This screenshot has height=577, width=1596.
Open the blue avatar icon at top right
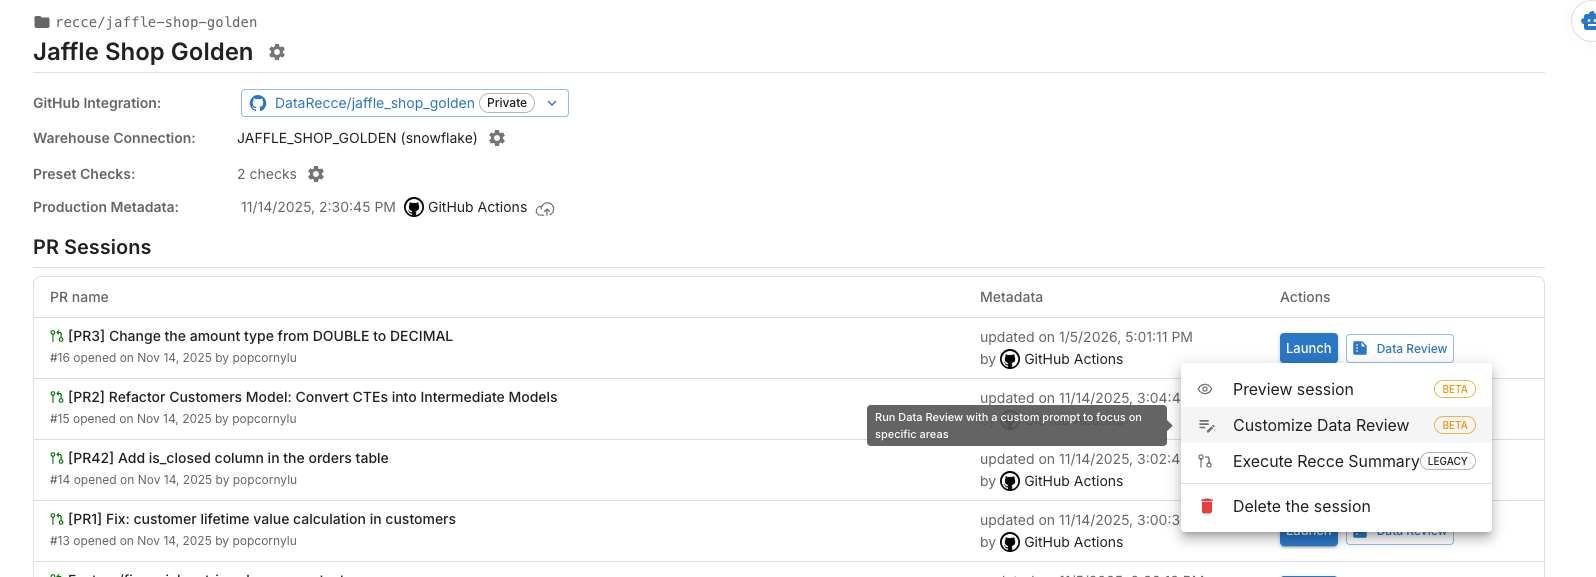[x=1587, y=20]
